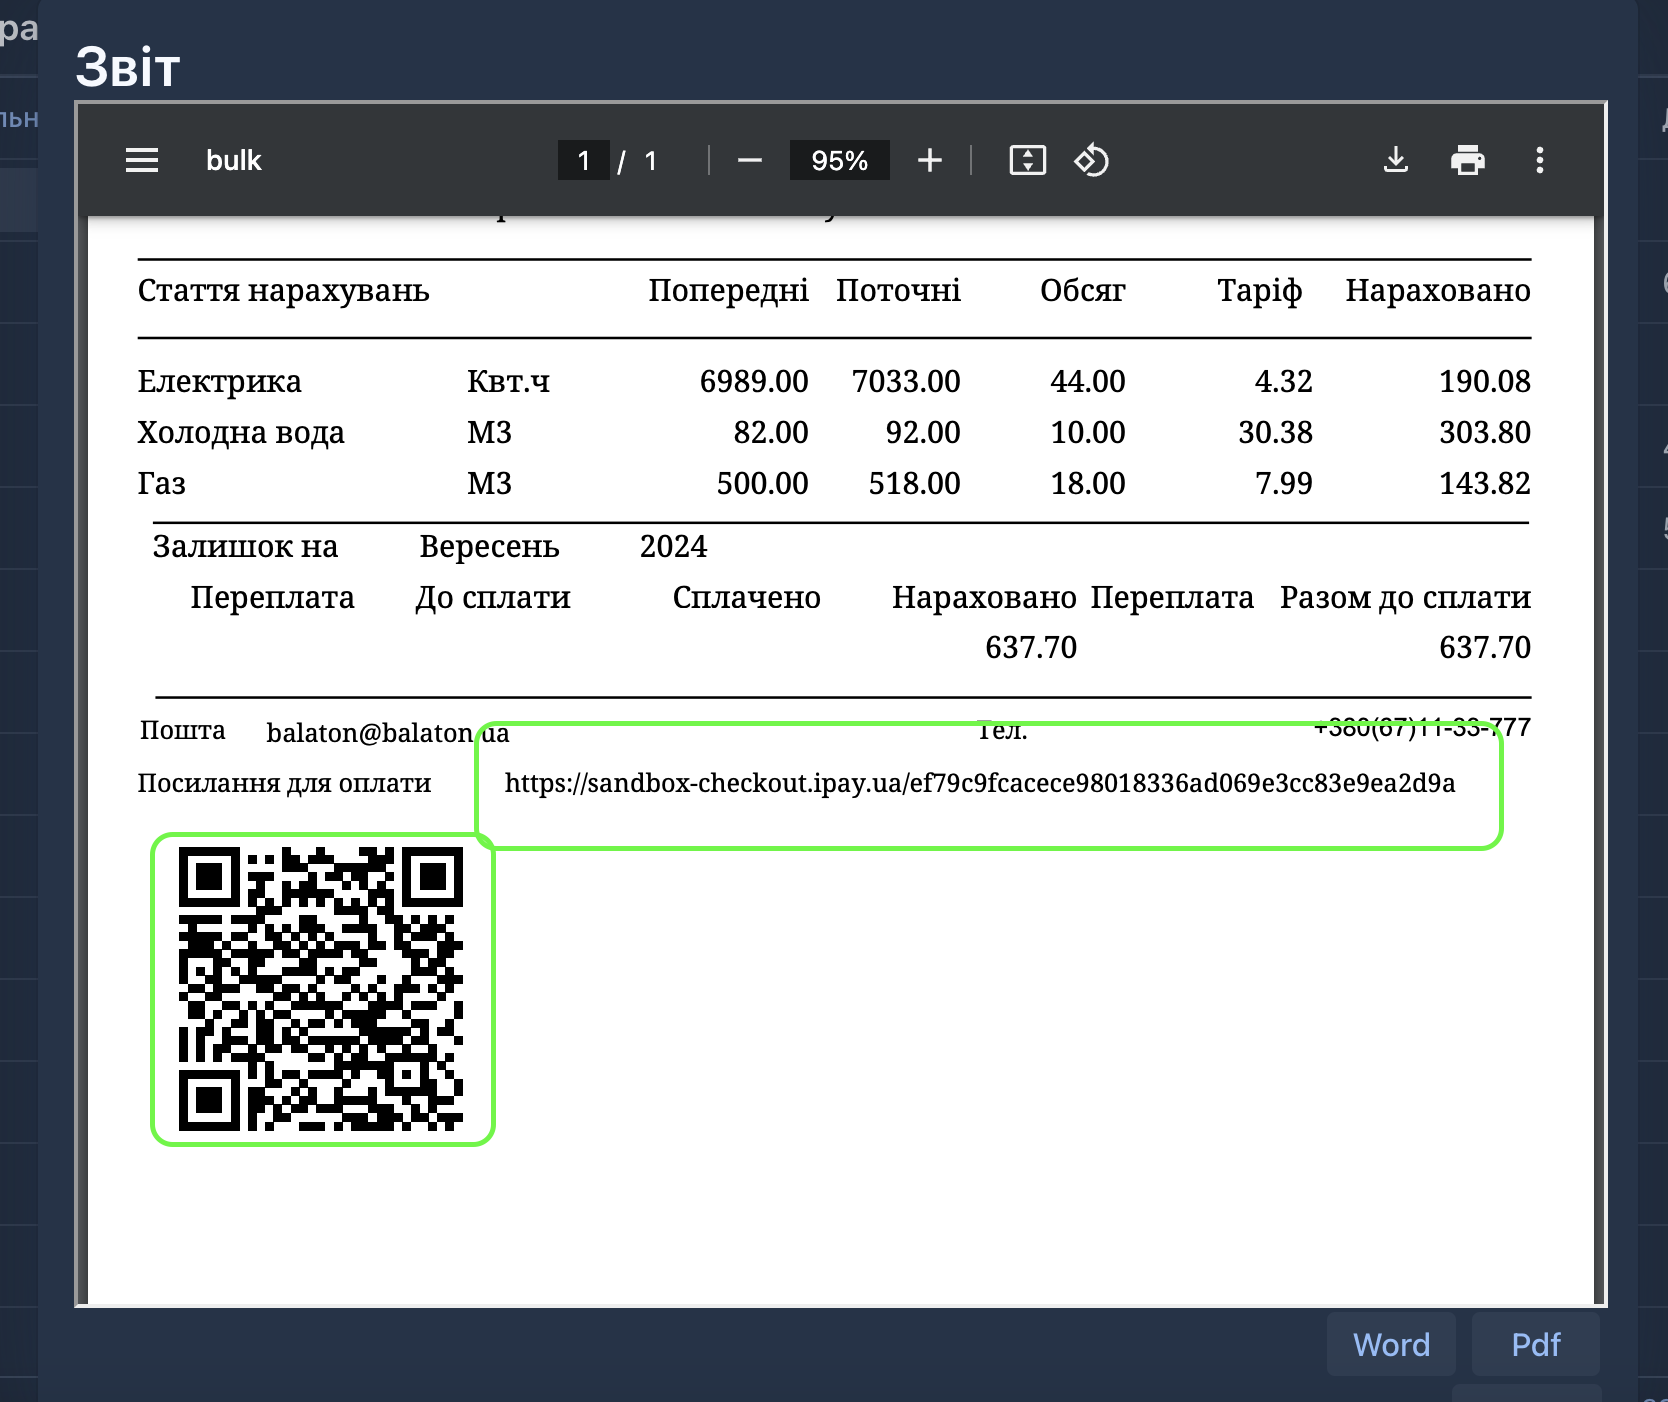Image resolution: width=1668 pixels, height=1402 pixels.
Task: Rotate the document counterclockwise
Action: click(1091, 160)
